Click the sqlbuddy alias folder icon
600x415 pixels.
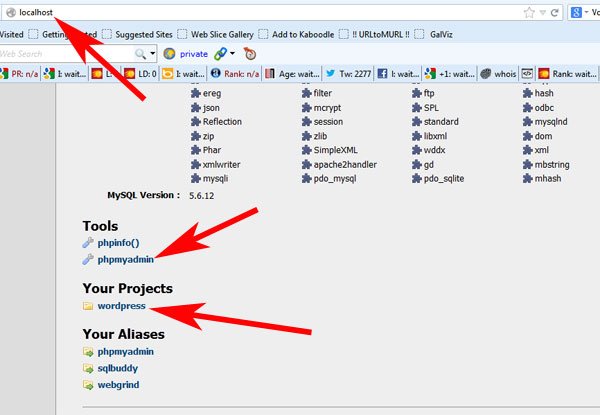88,367
